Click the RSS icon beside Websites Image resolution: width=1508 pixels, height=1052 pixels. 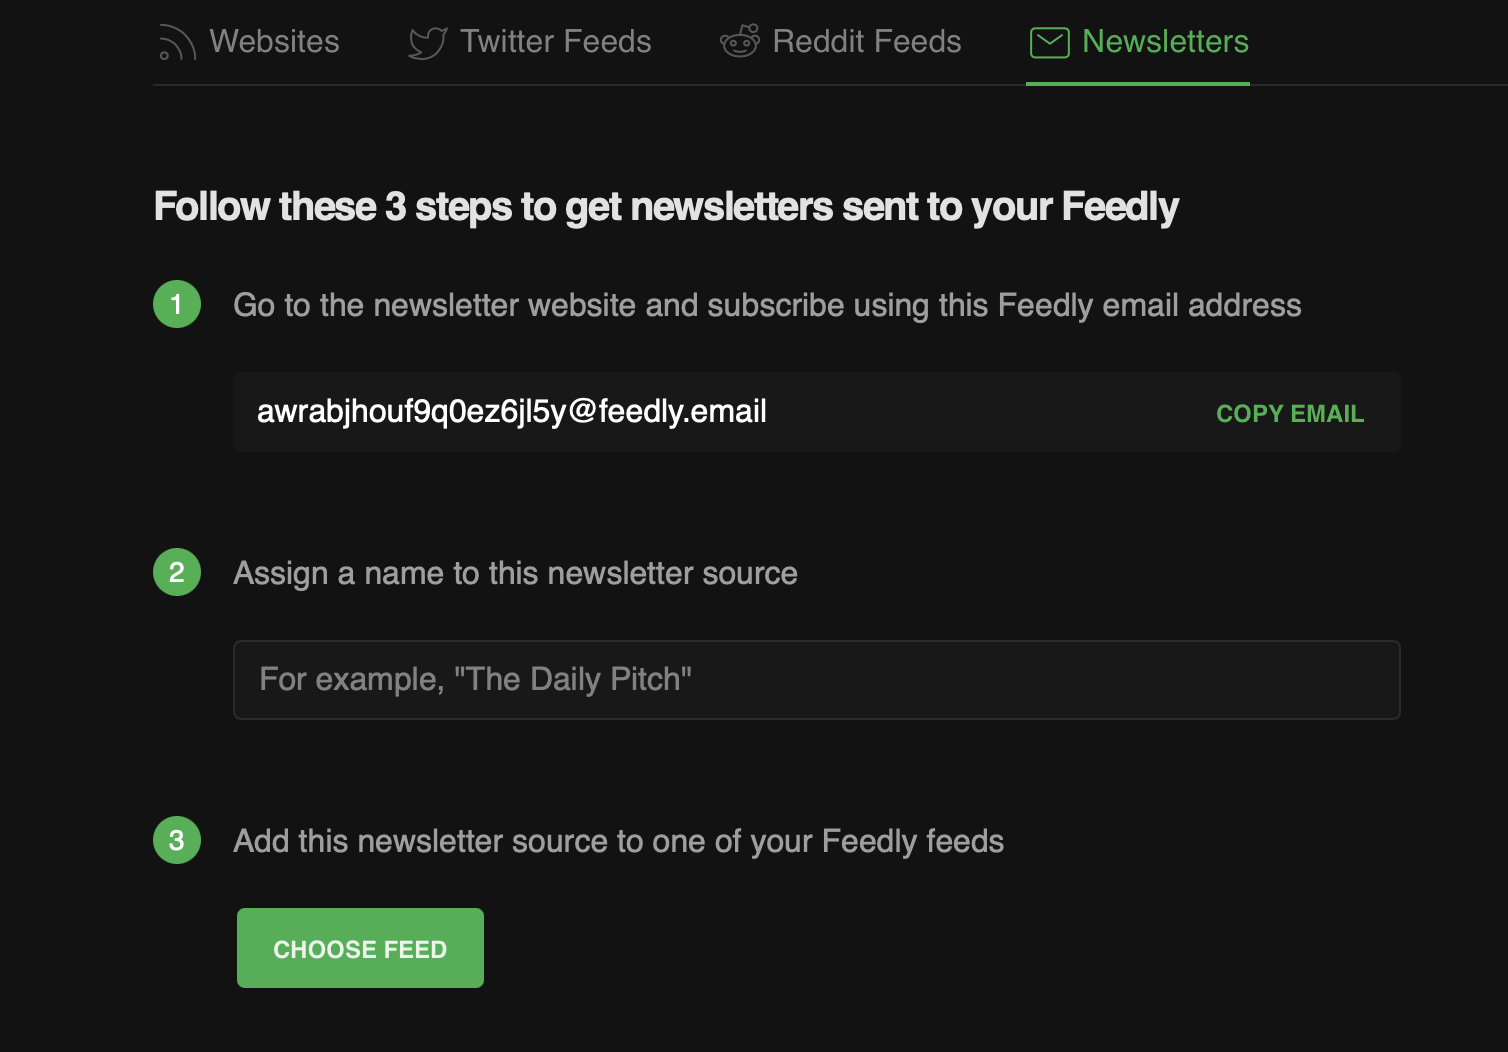click(177, 42)
